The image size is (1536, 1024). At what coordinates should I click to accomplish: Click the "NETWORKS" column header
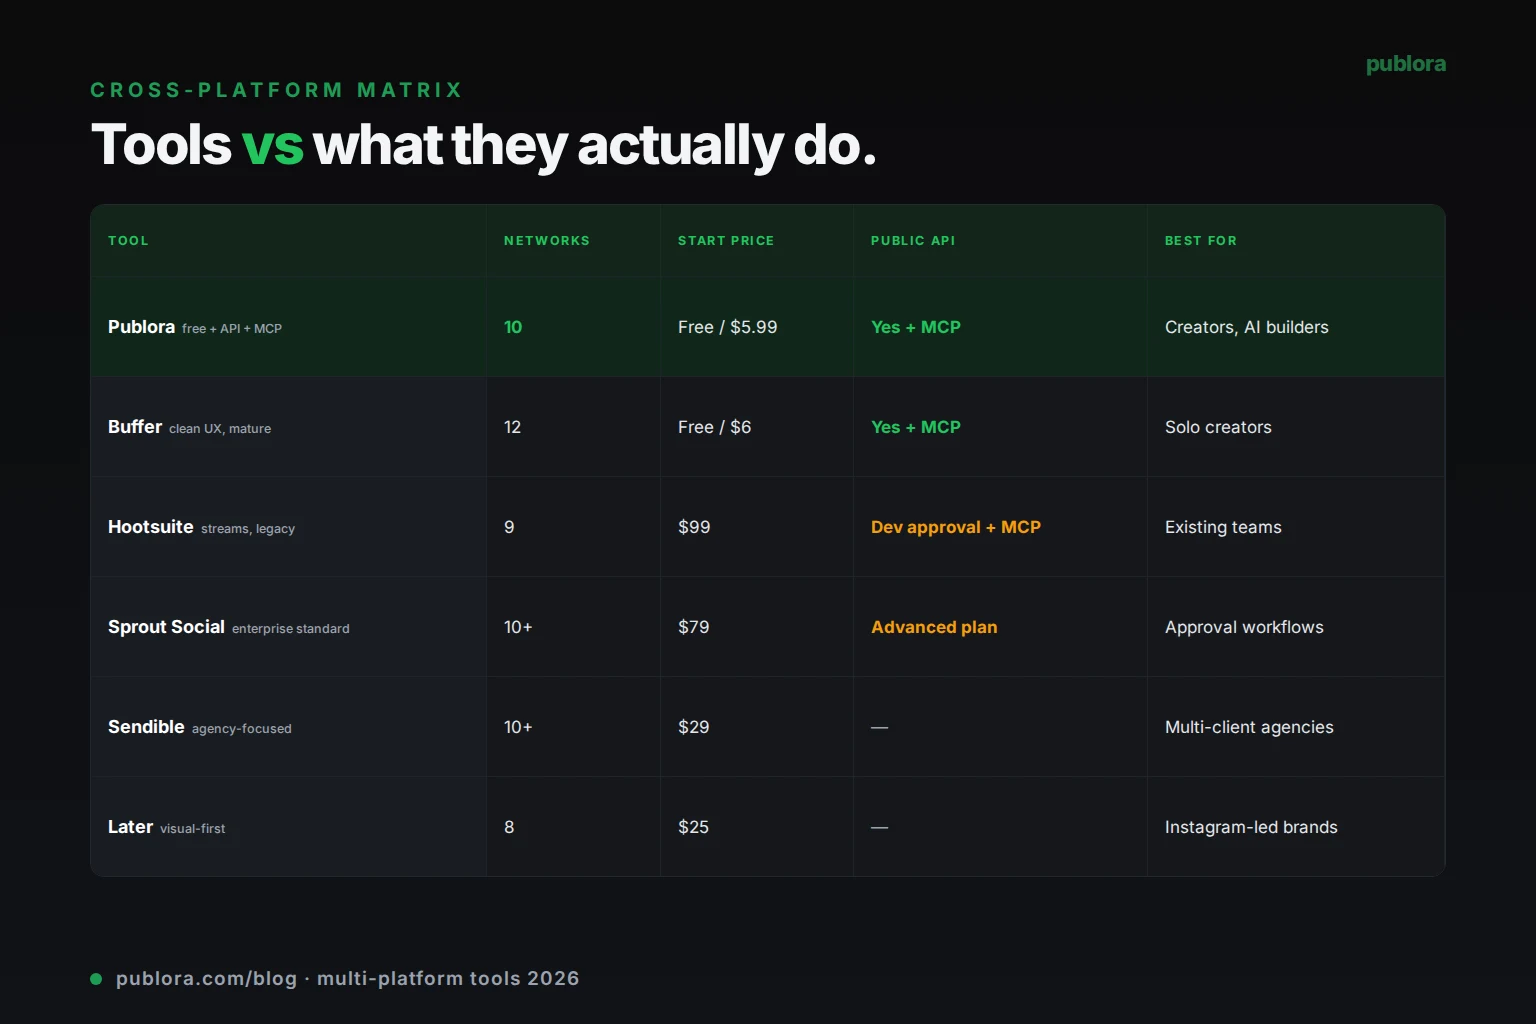547,241
